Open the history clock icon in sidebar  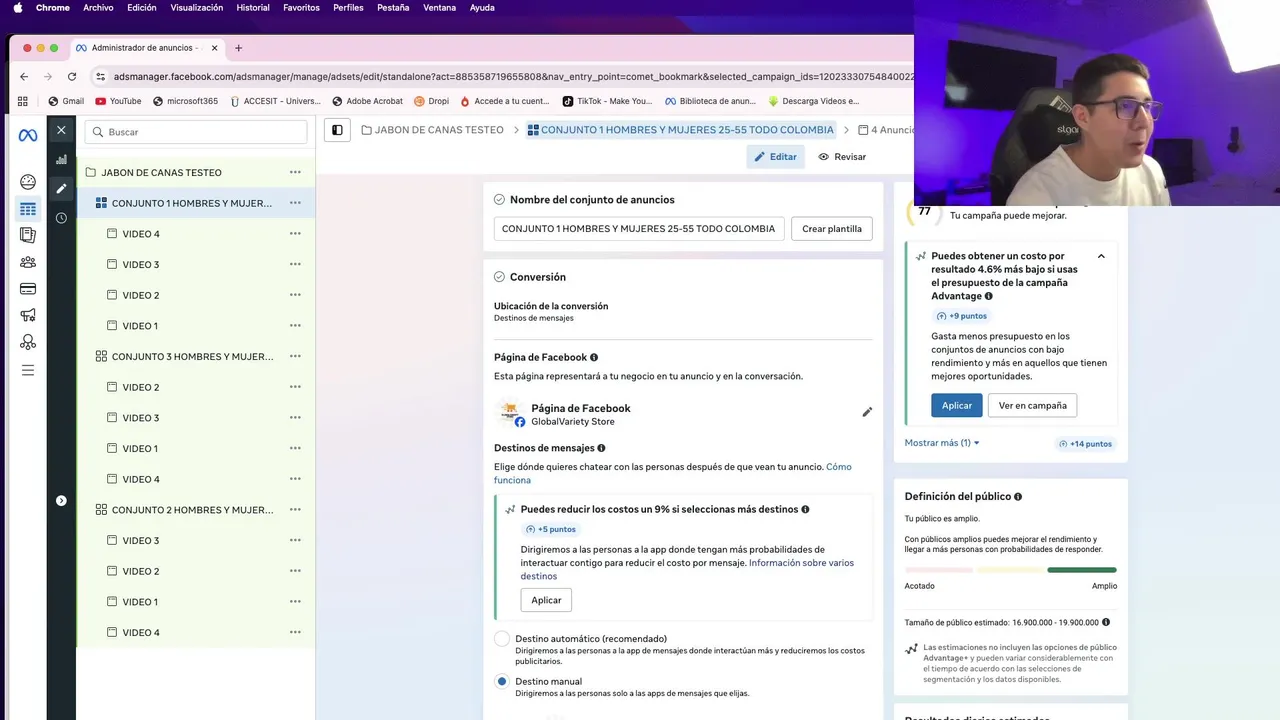coord(61,218)
